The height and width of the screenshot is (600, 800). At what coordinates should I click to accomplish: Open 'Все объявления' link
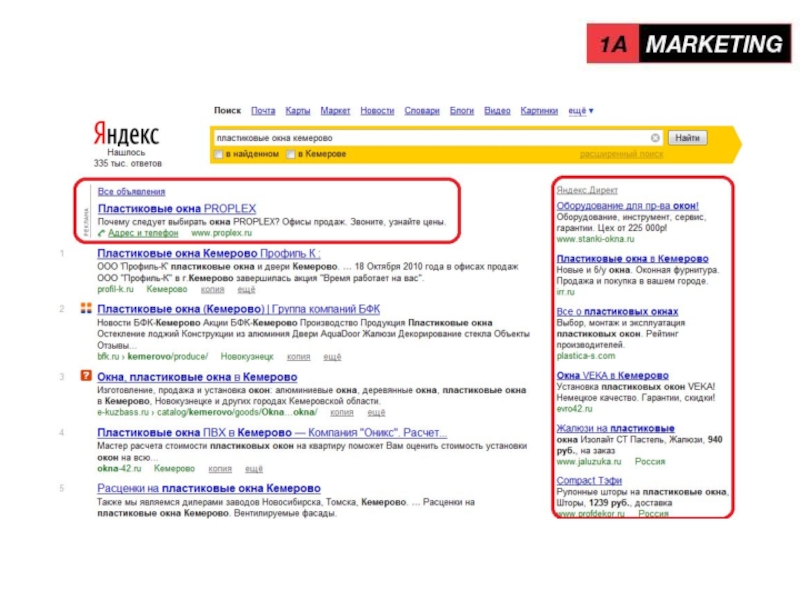pos(132,192)
